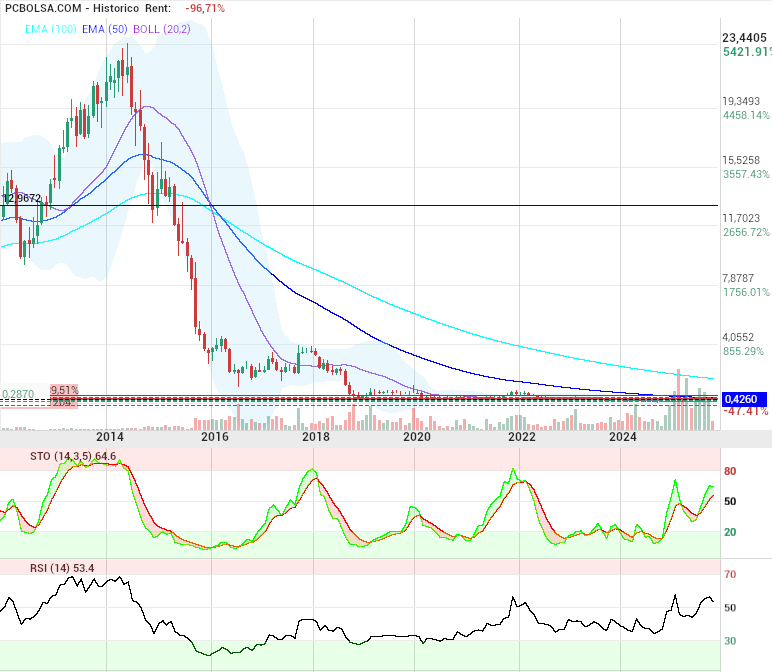Viewport: 772px width, 672px height.
Task: Click the PCBOLSA.COM chart title
Action: (46, 8)
